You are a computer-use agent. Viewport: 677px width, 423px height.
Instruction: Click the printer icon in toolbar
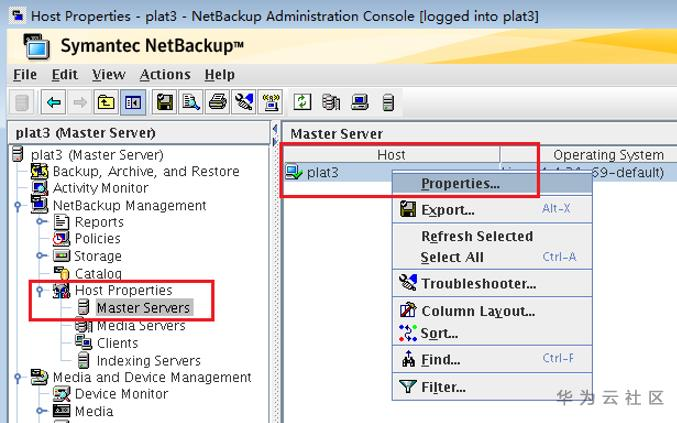click(217, 102)
